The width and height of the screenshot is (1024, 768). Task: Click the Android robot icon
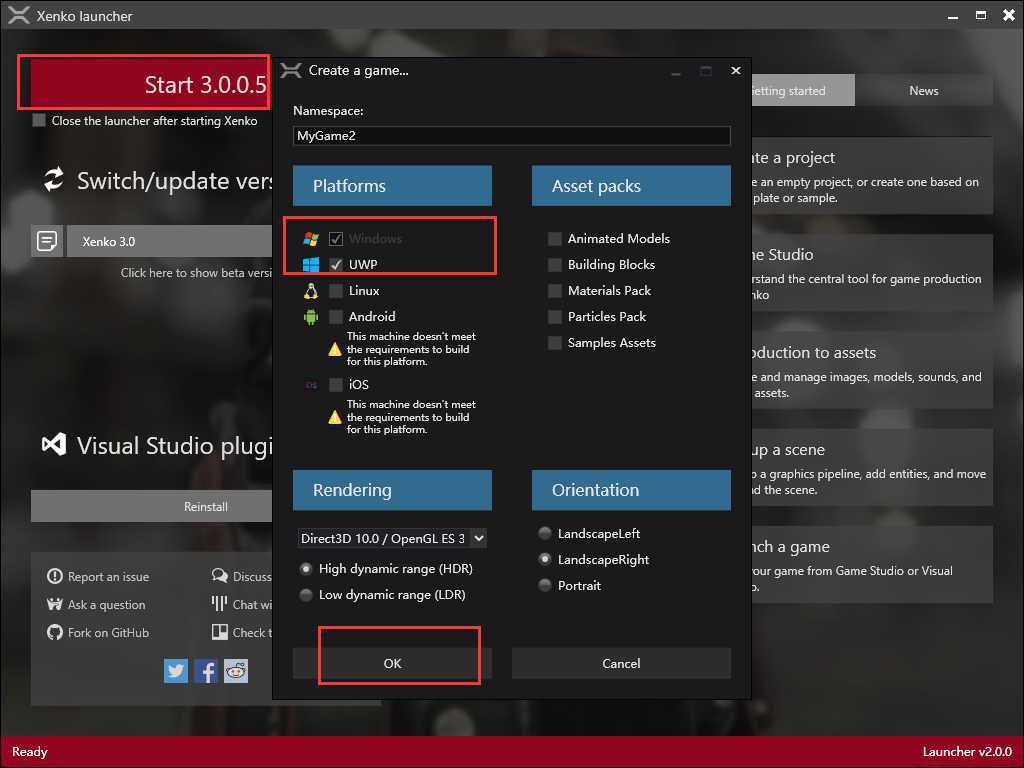pyautogui.click(x=311, y=317)
